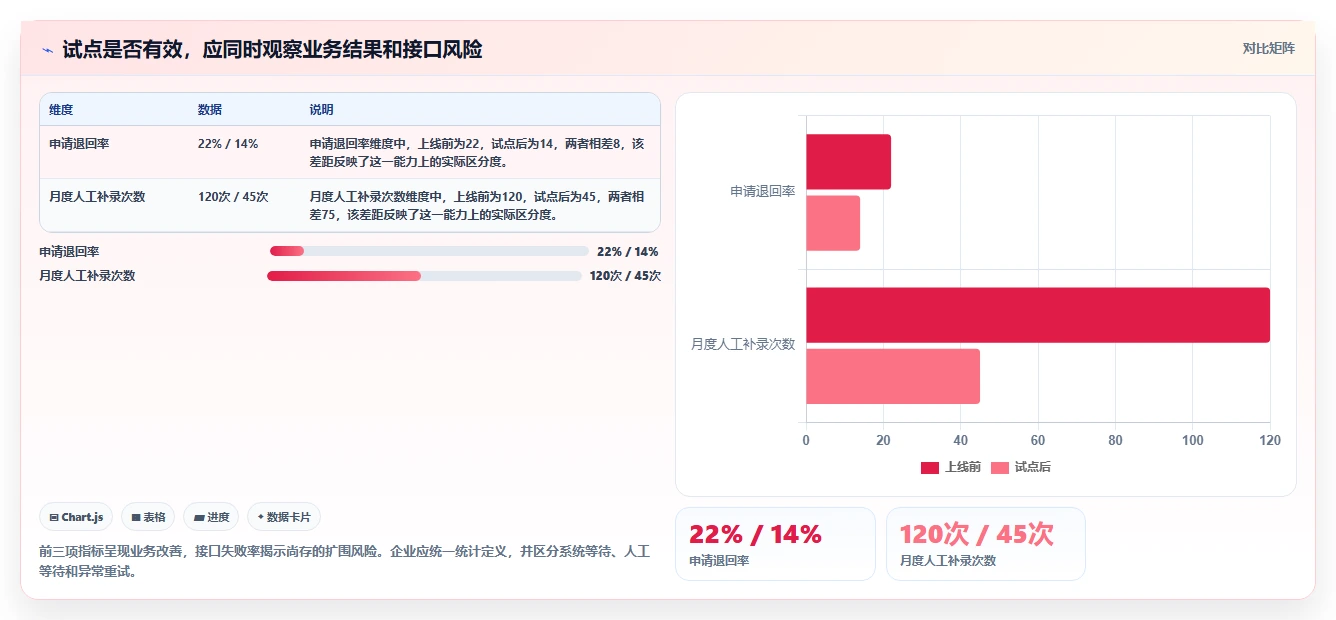The width and height of the screenshot is (1336, 620).
Task: Click the 月度人工补录次数 chart axis label
Action: tap(743, 345)
